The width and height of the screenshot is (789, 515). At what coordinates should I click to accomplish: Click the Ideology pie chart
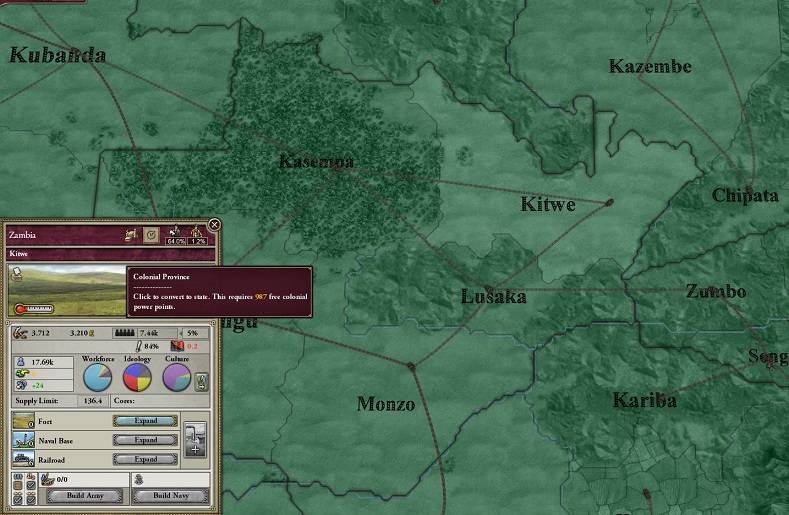pyautogui.click(x=137, y=377)
